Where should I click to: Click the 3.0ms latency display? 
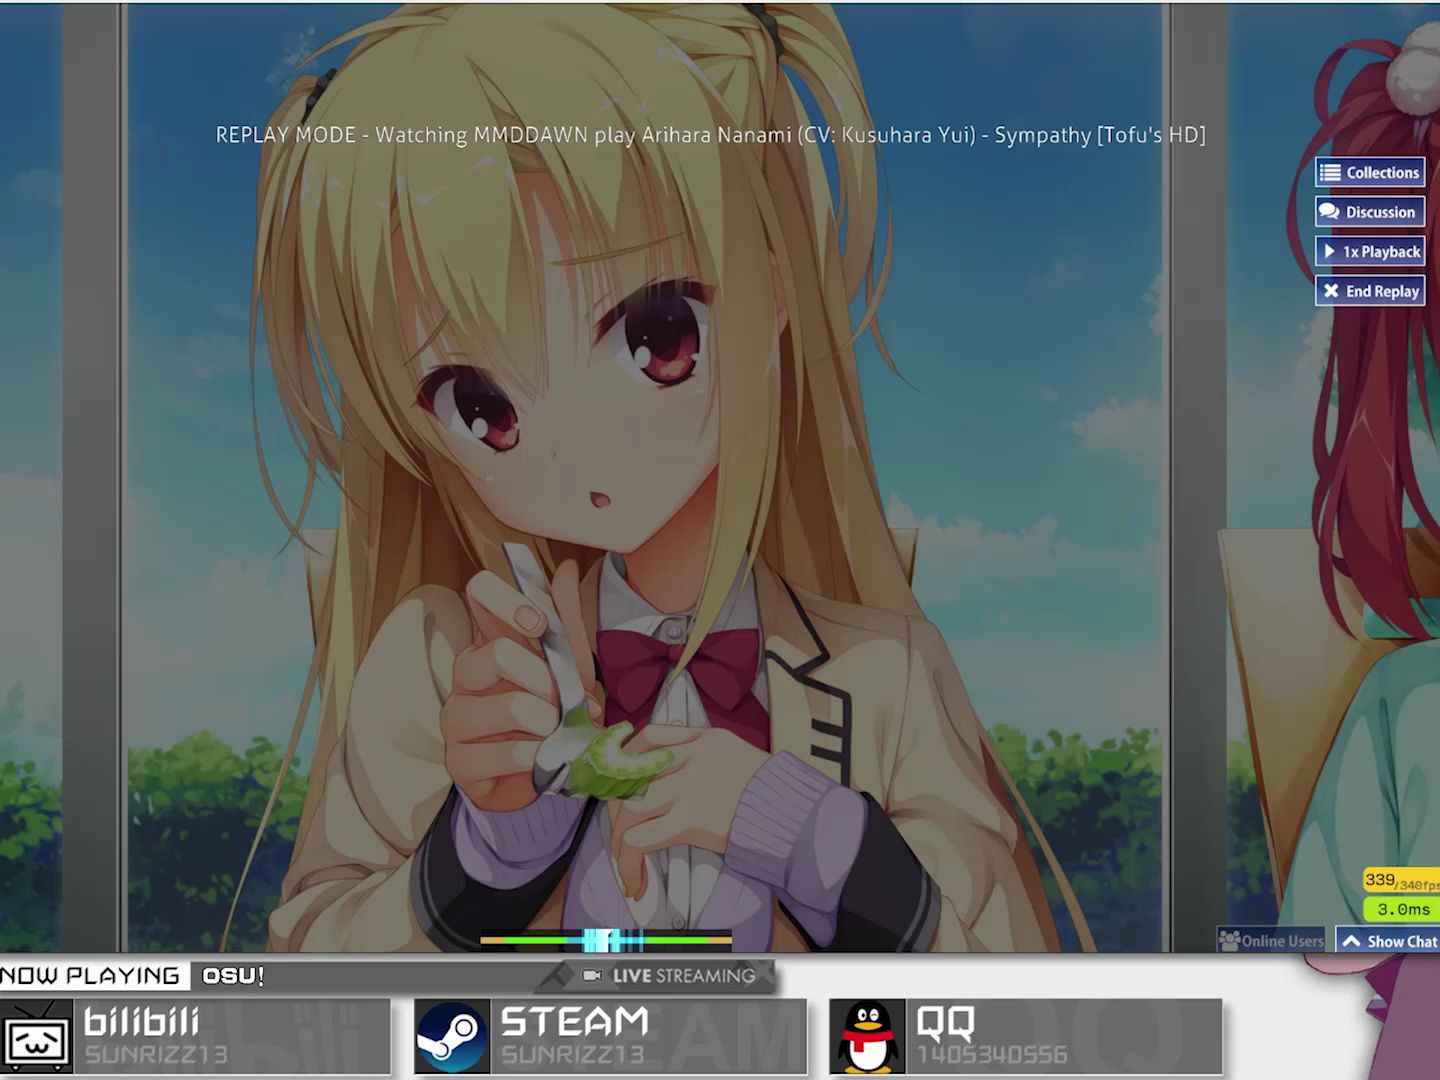1401,909
